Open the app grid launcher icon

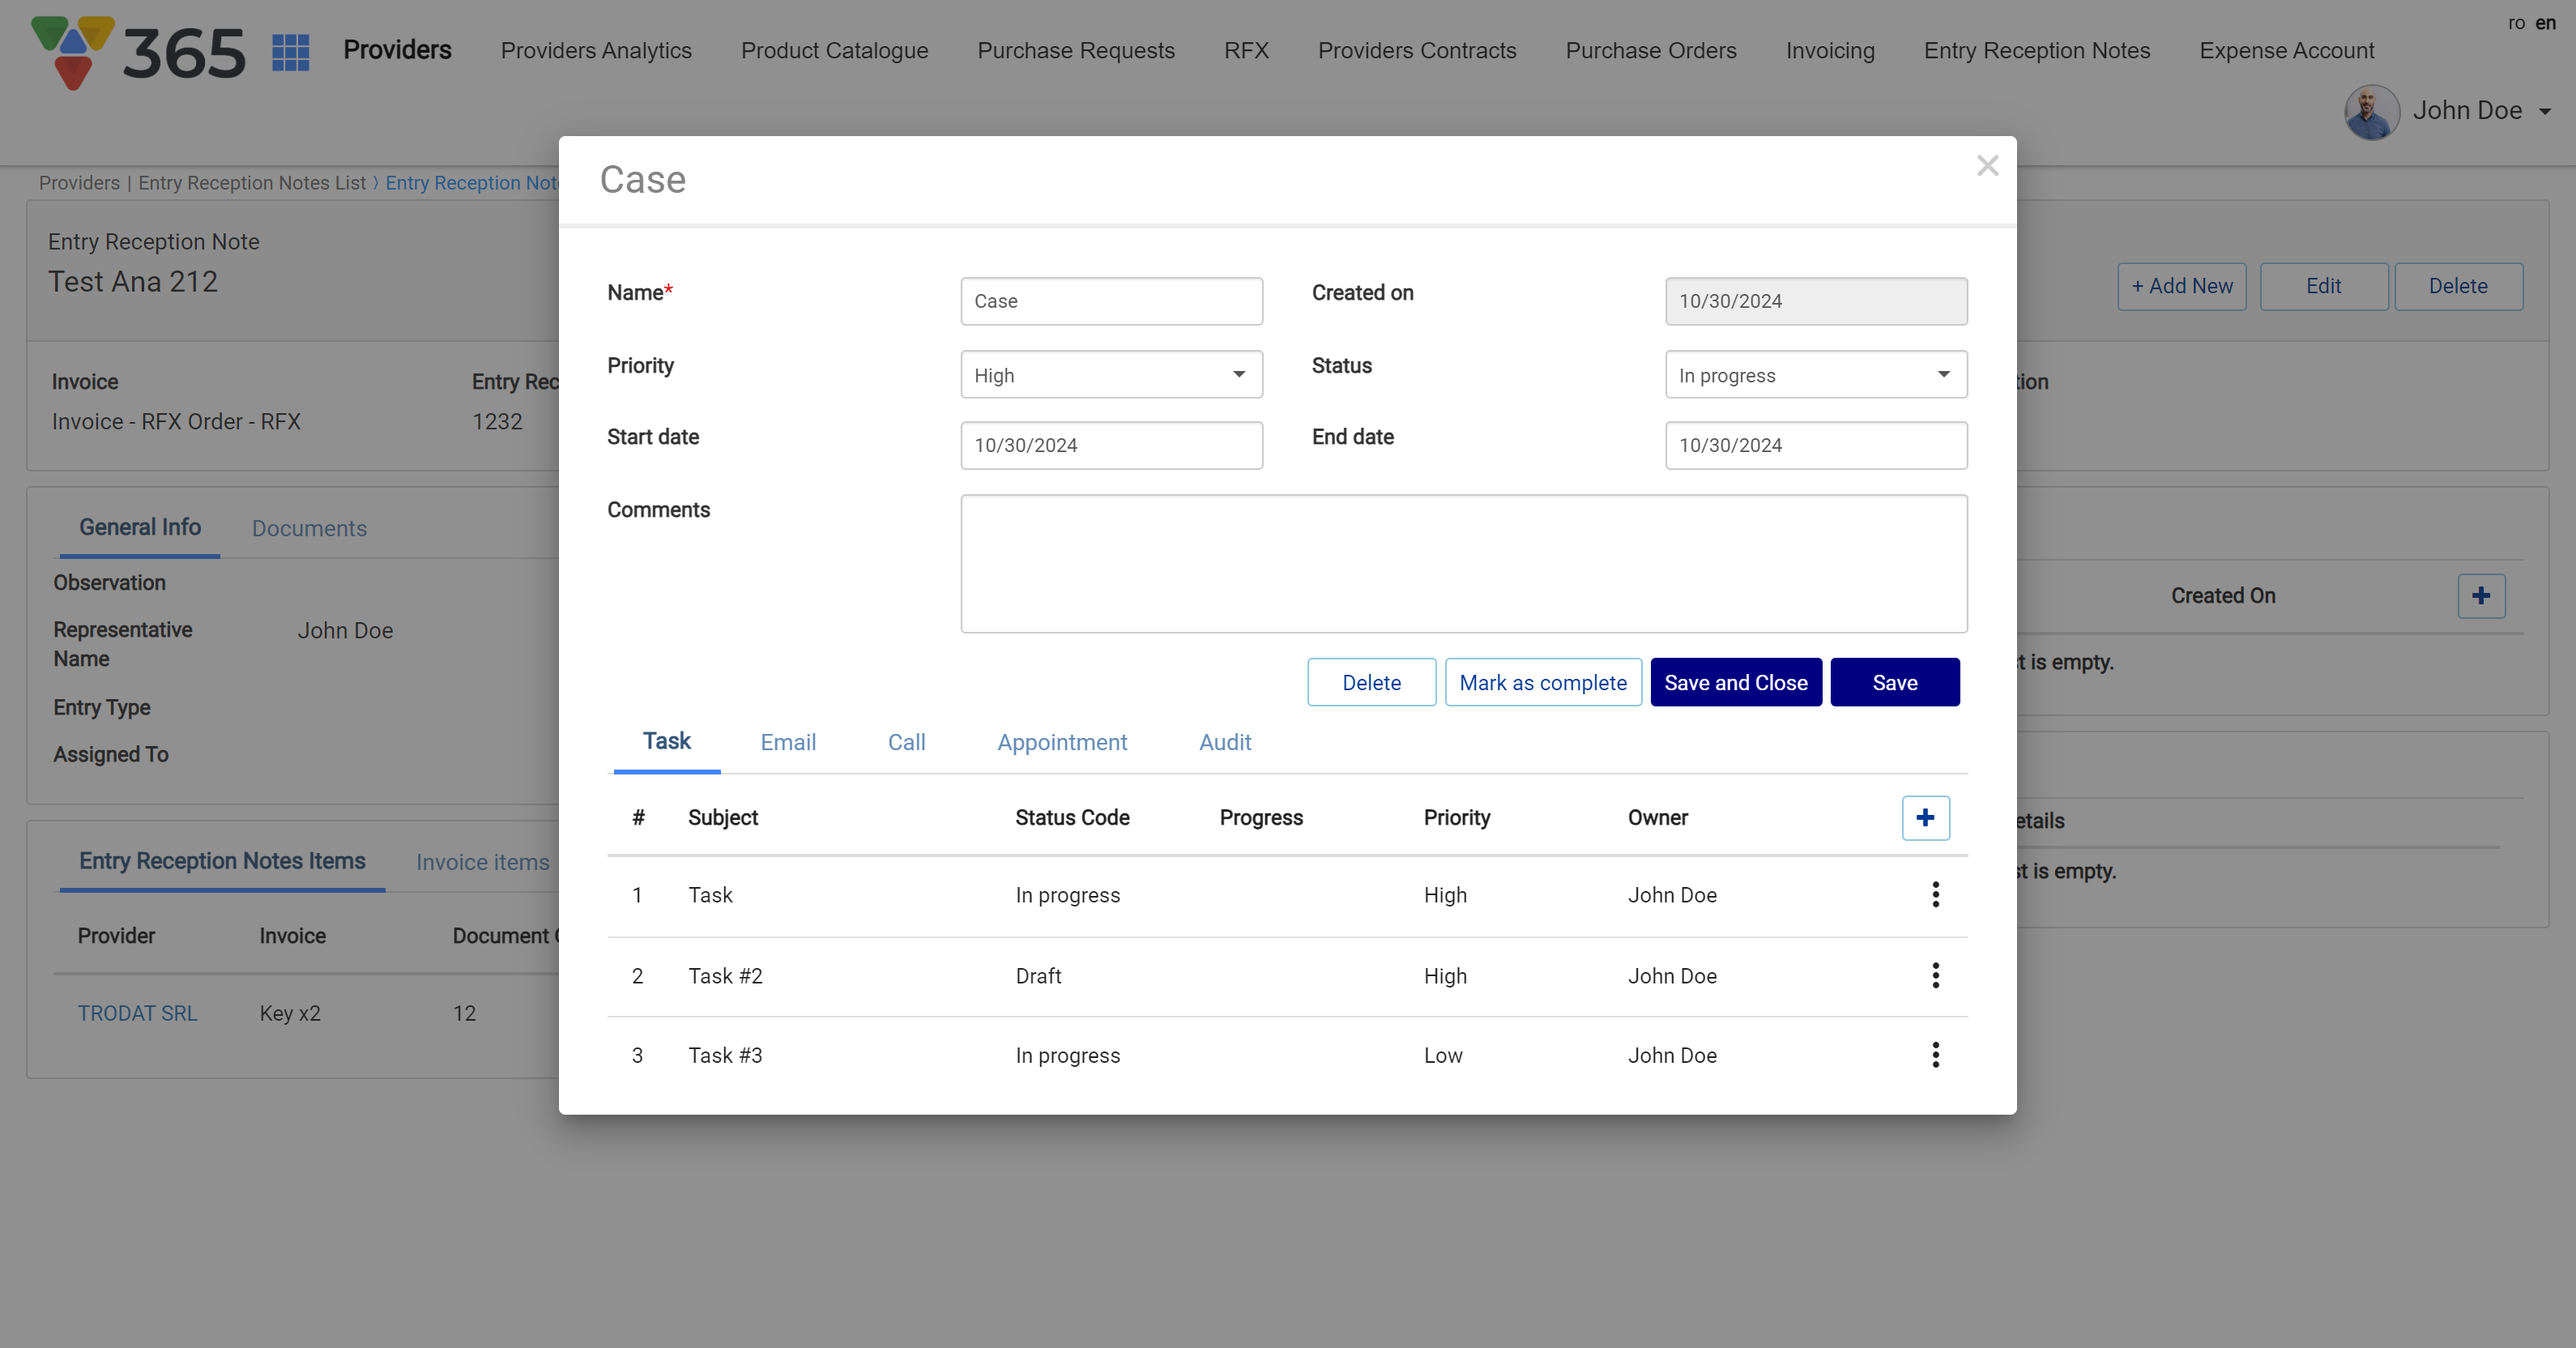point(290,52)
